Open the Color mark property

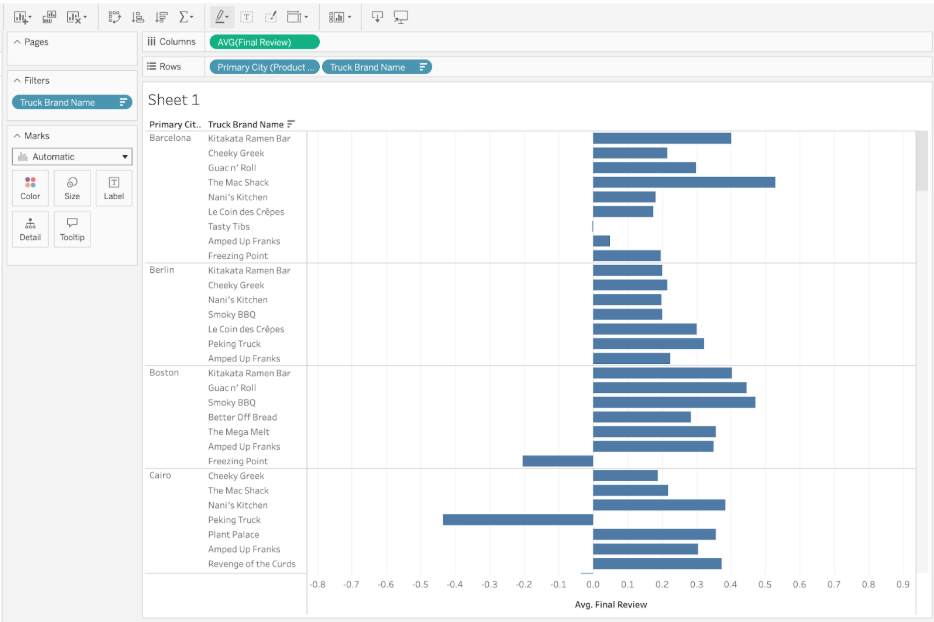click(x=29, y=188)
